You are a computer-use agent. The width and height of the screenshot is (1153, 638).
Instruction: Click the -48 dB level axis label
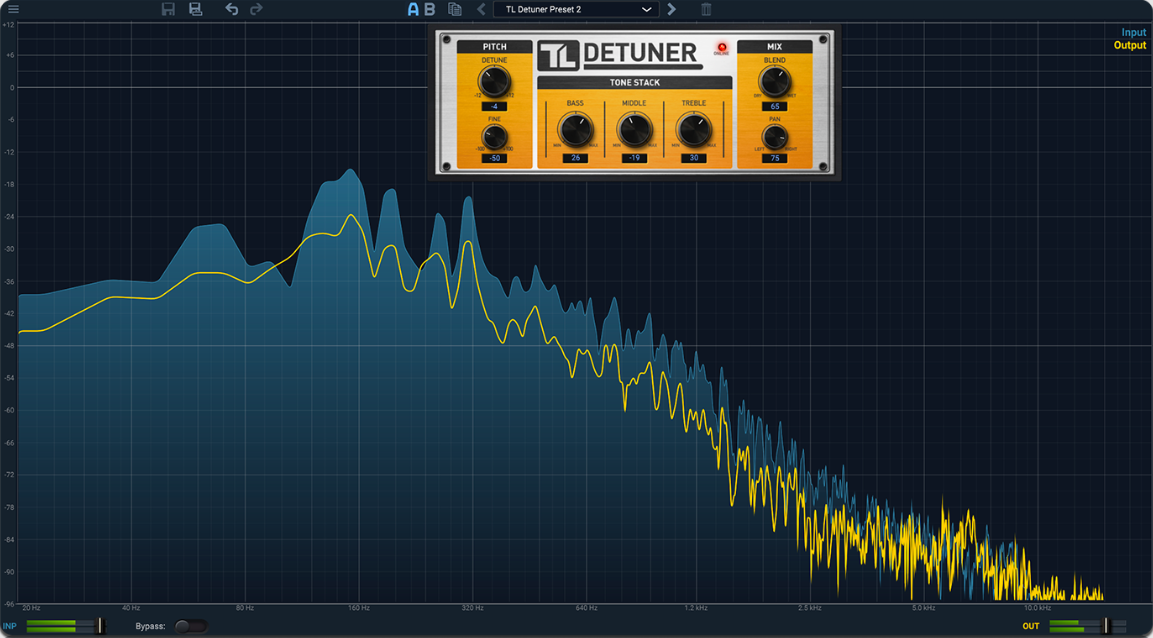click(9, 346)
